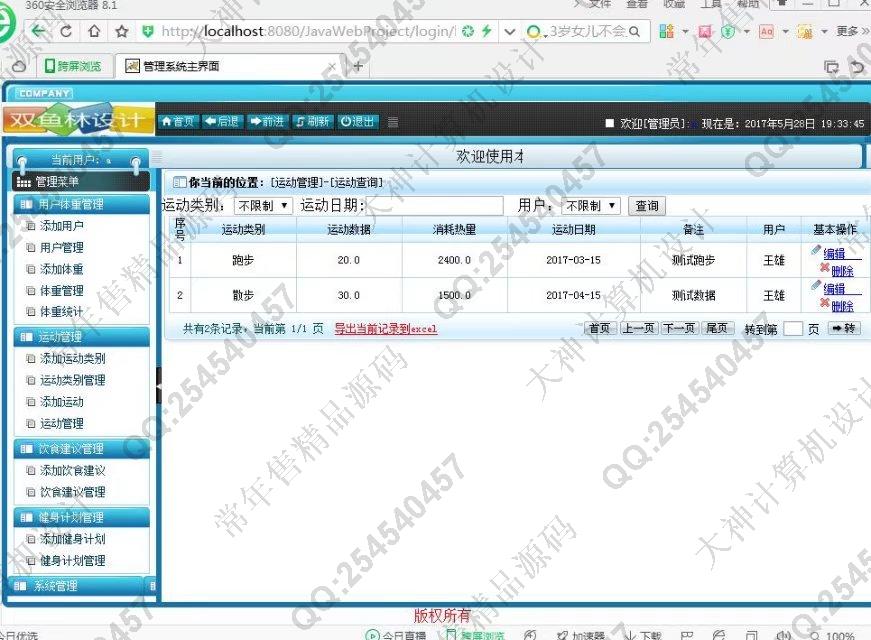Edit the 散步 record
This screenshot has width=871, height=640.
[833, 288]
